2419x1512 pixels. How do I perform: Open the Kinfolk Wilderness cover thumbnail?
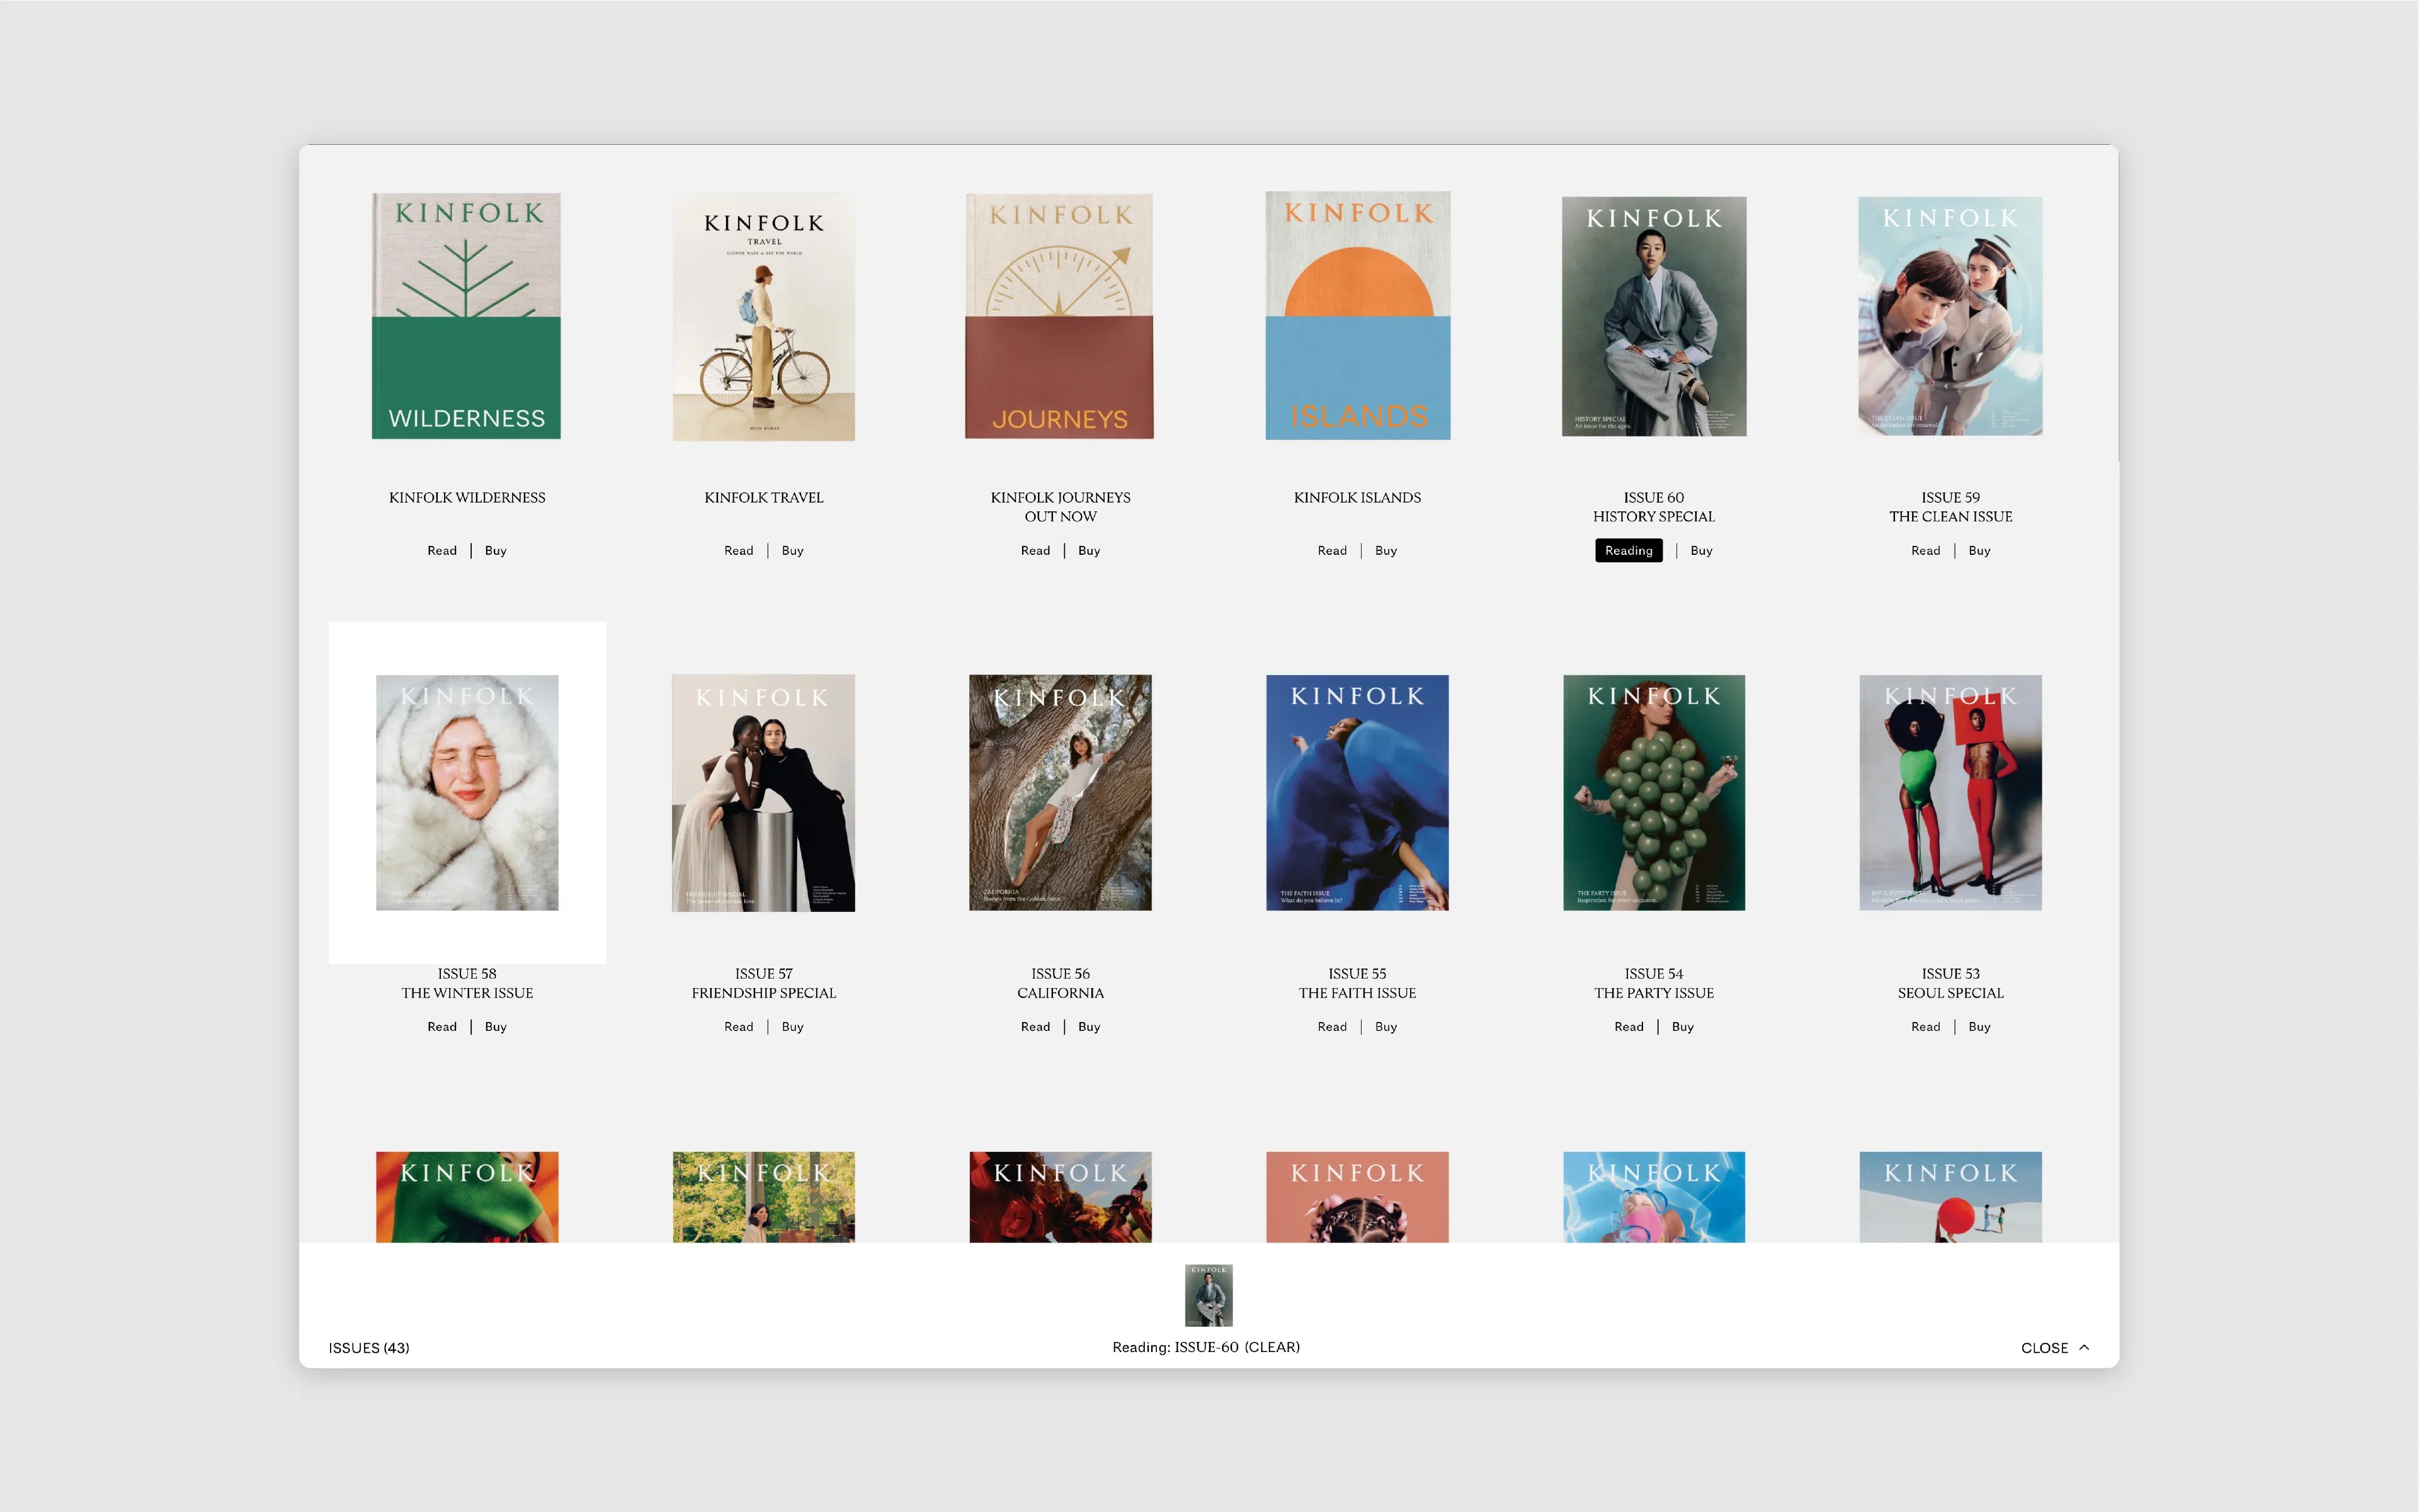point(466,316)
